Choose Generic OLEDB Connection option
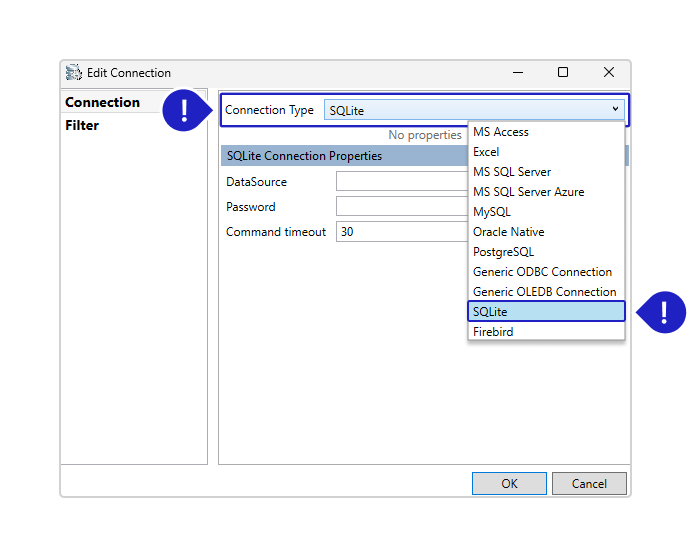This screenshot has width=691, height=557. pos(544,292)
